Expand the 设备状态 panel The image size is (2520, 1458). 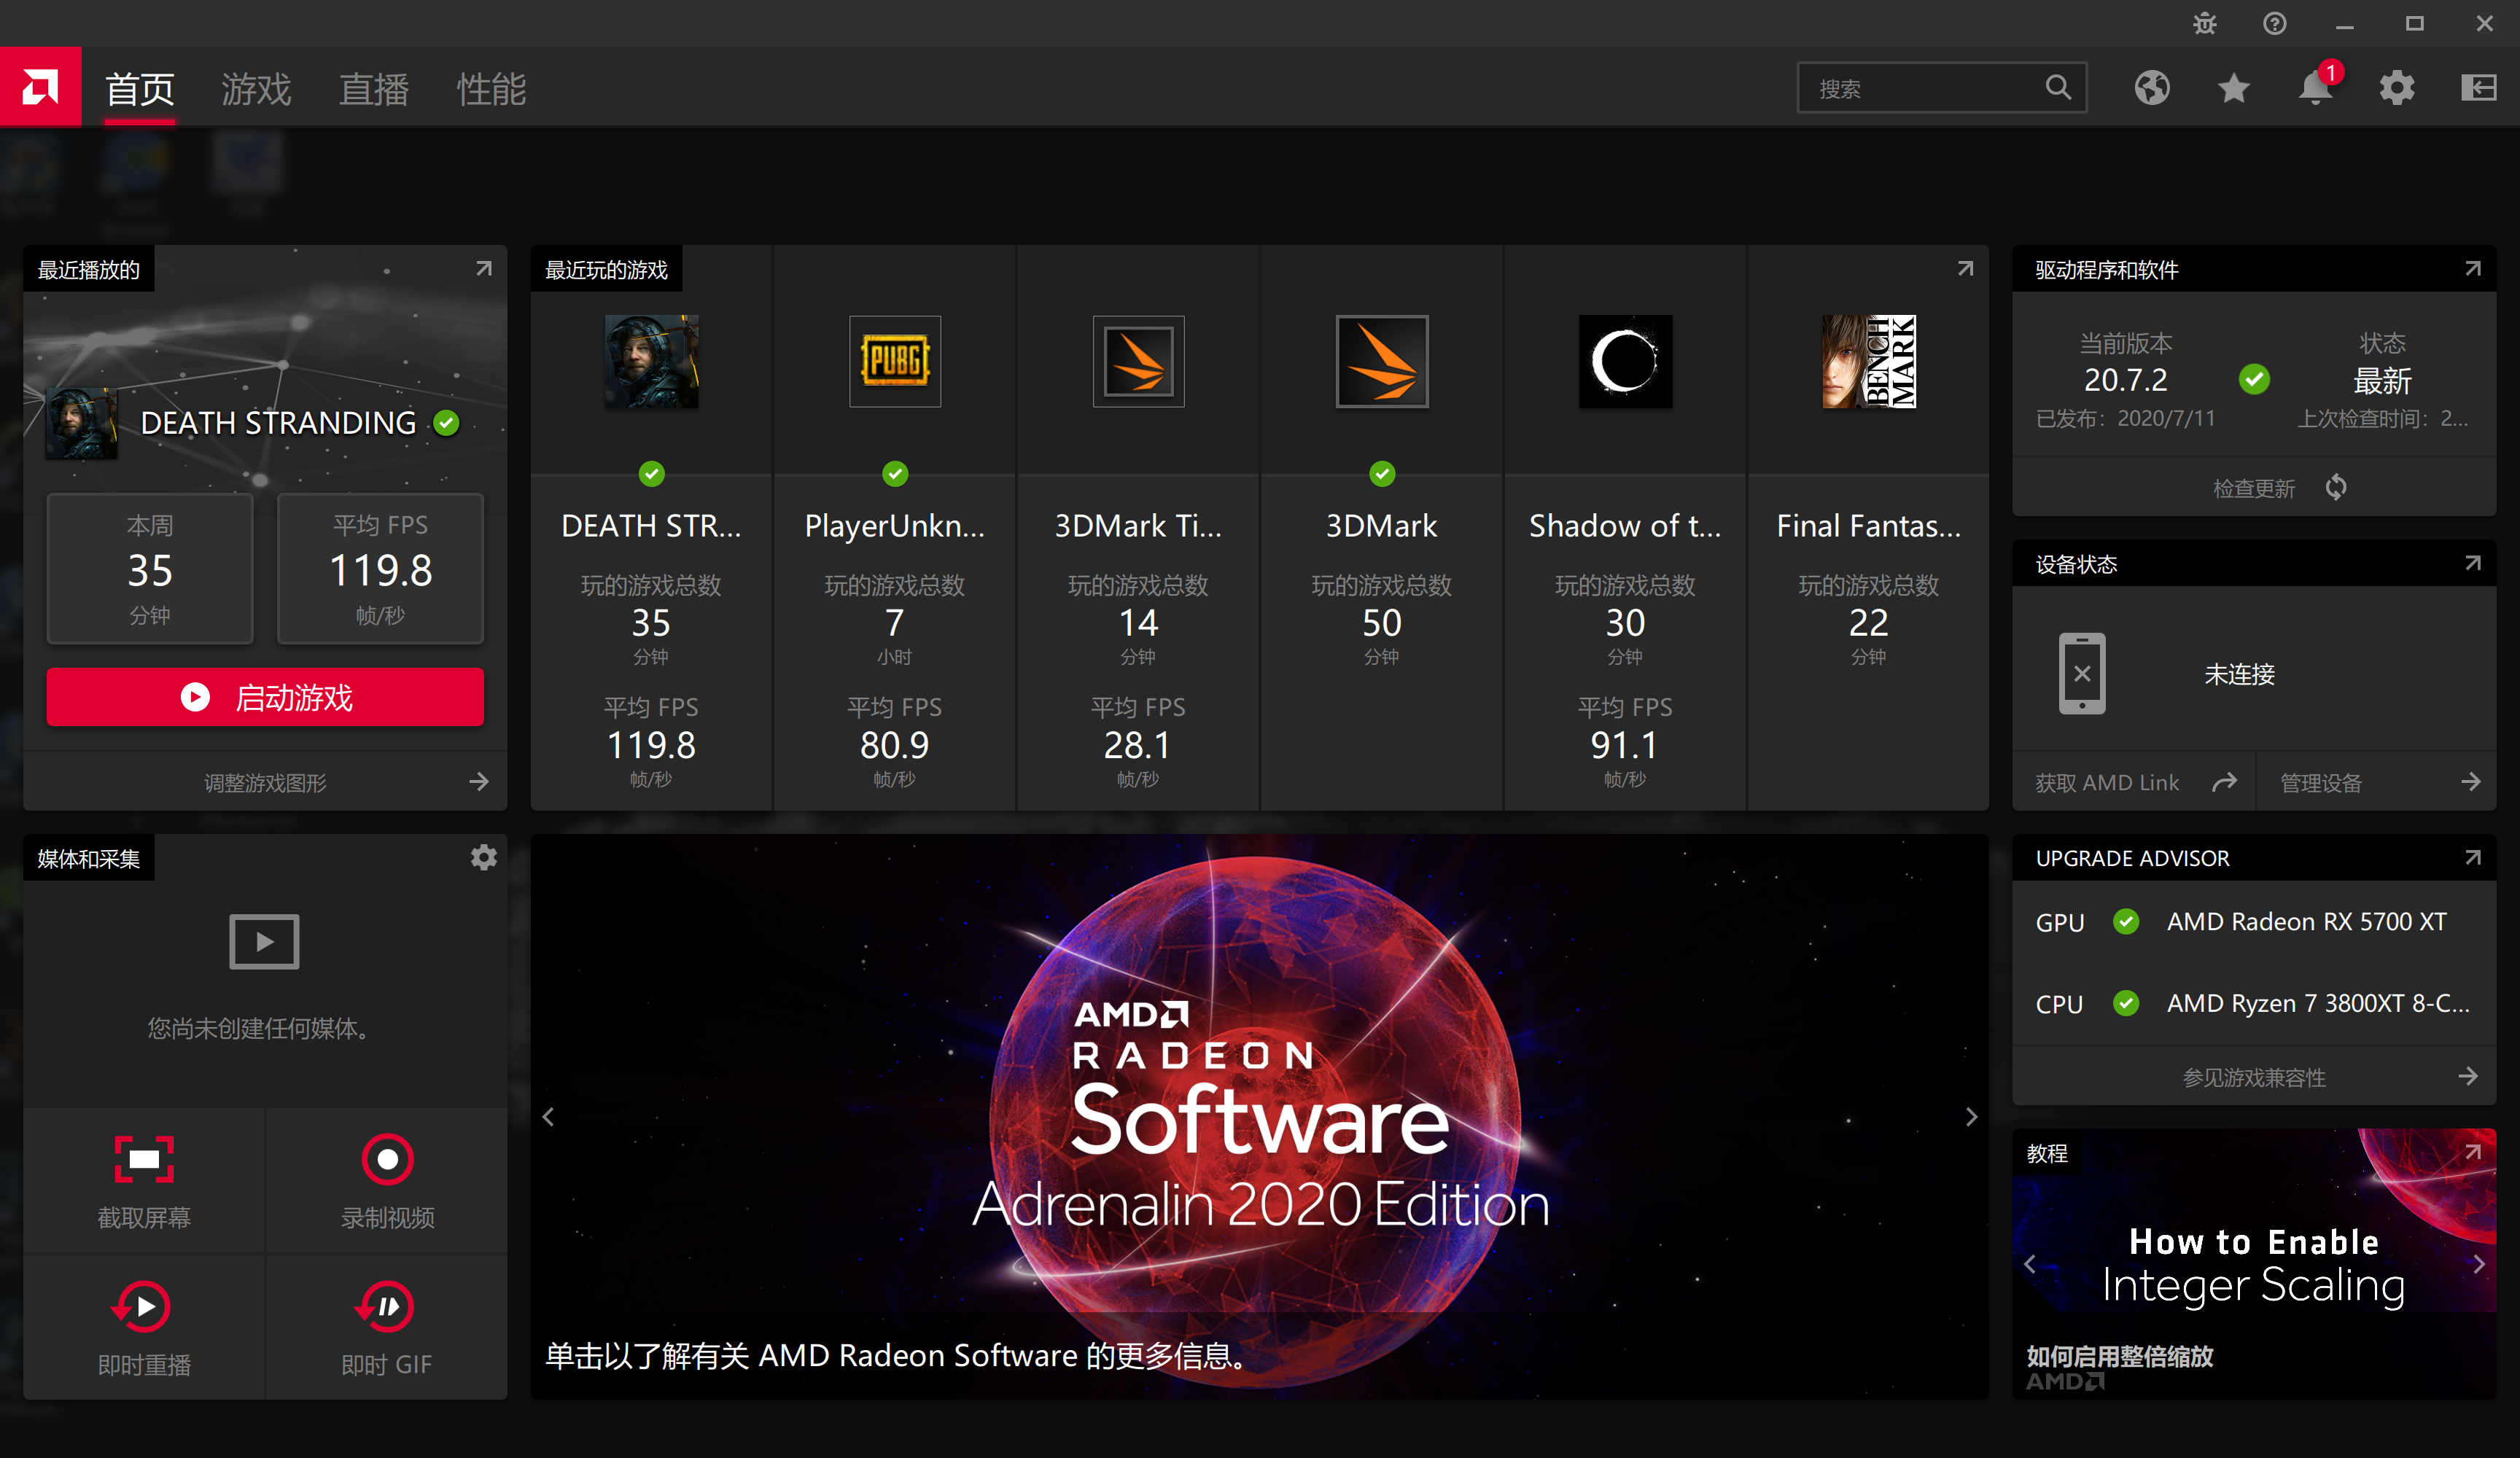(x=2473, y=563)
